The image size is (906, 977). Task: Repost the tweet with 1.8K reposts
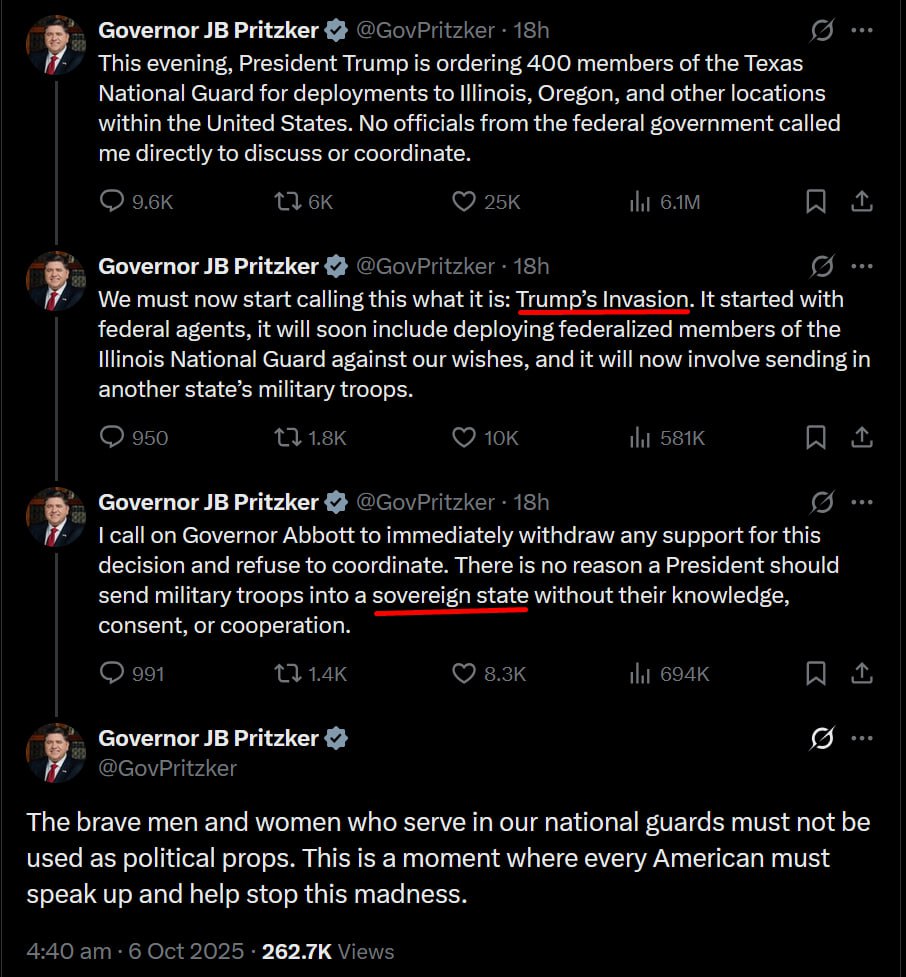tap(287, 438)
